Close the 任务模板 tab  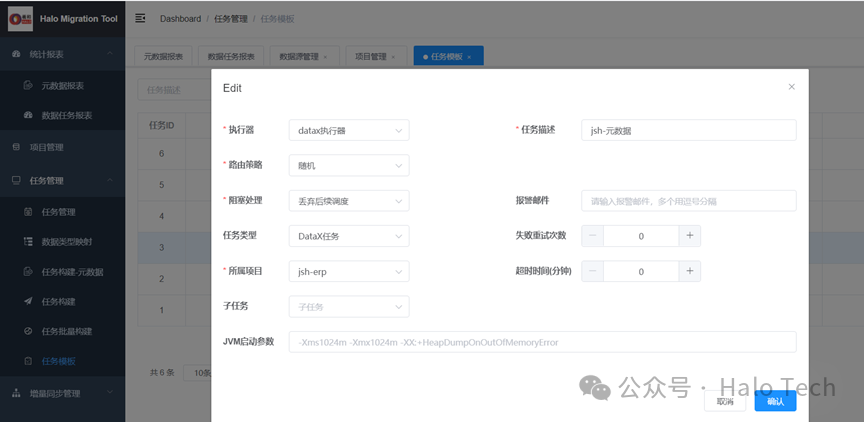469,57
